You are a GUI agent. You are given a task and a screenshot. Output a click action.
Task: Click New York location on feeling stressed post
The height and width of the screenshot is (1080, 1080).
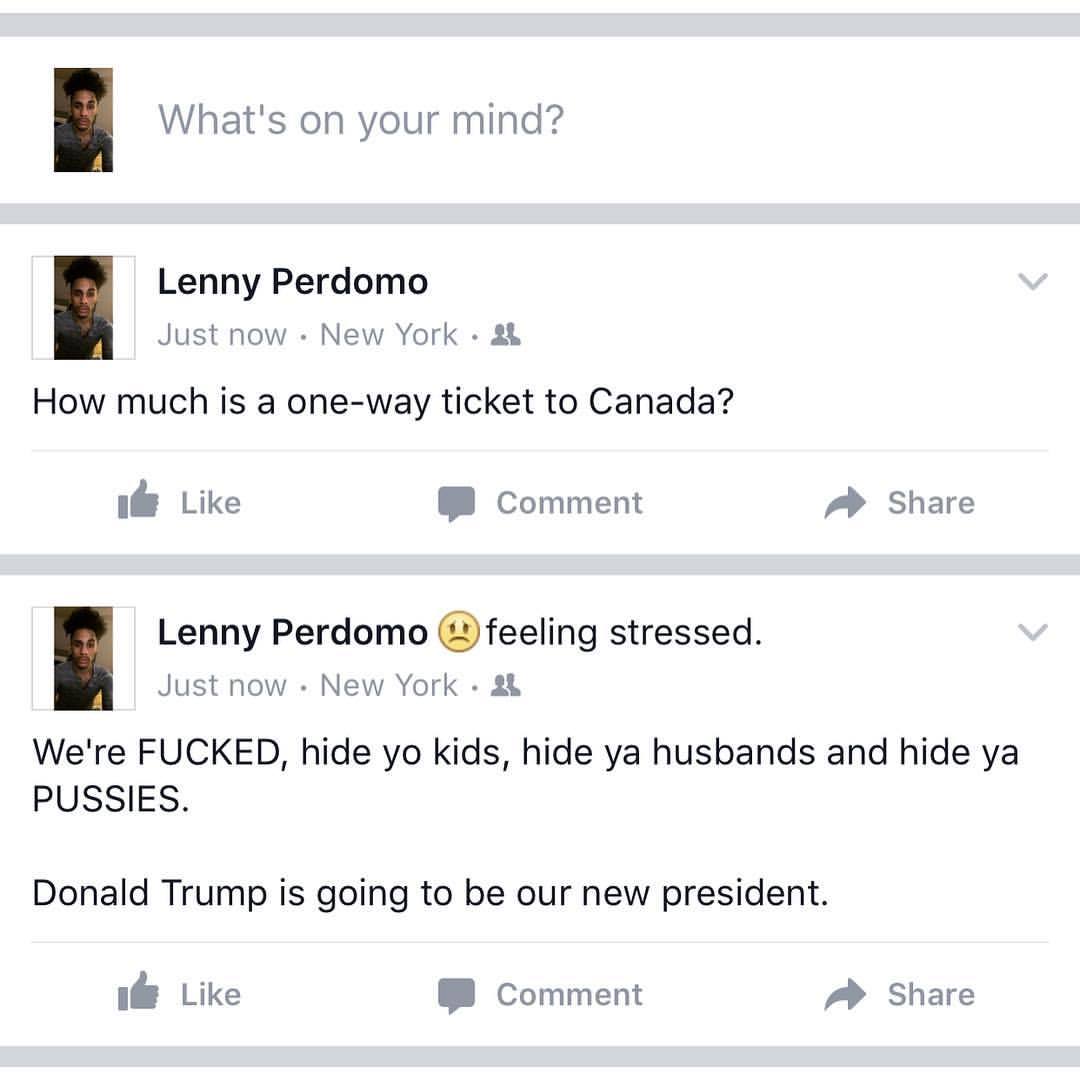pyautogui.click(x=388, y=685)
